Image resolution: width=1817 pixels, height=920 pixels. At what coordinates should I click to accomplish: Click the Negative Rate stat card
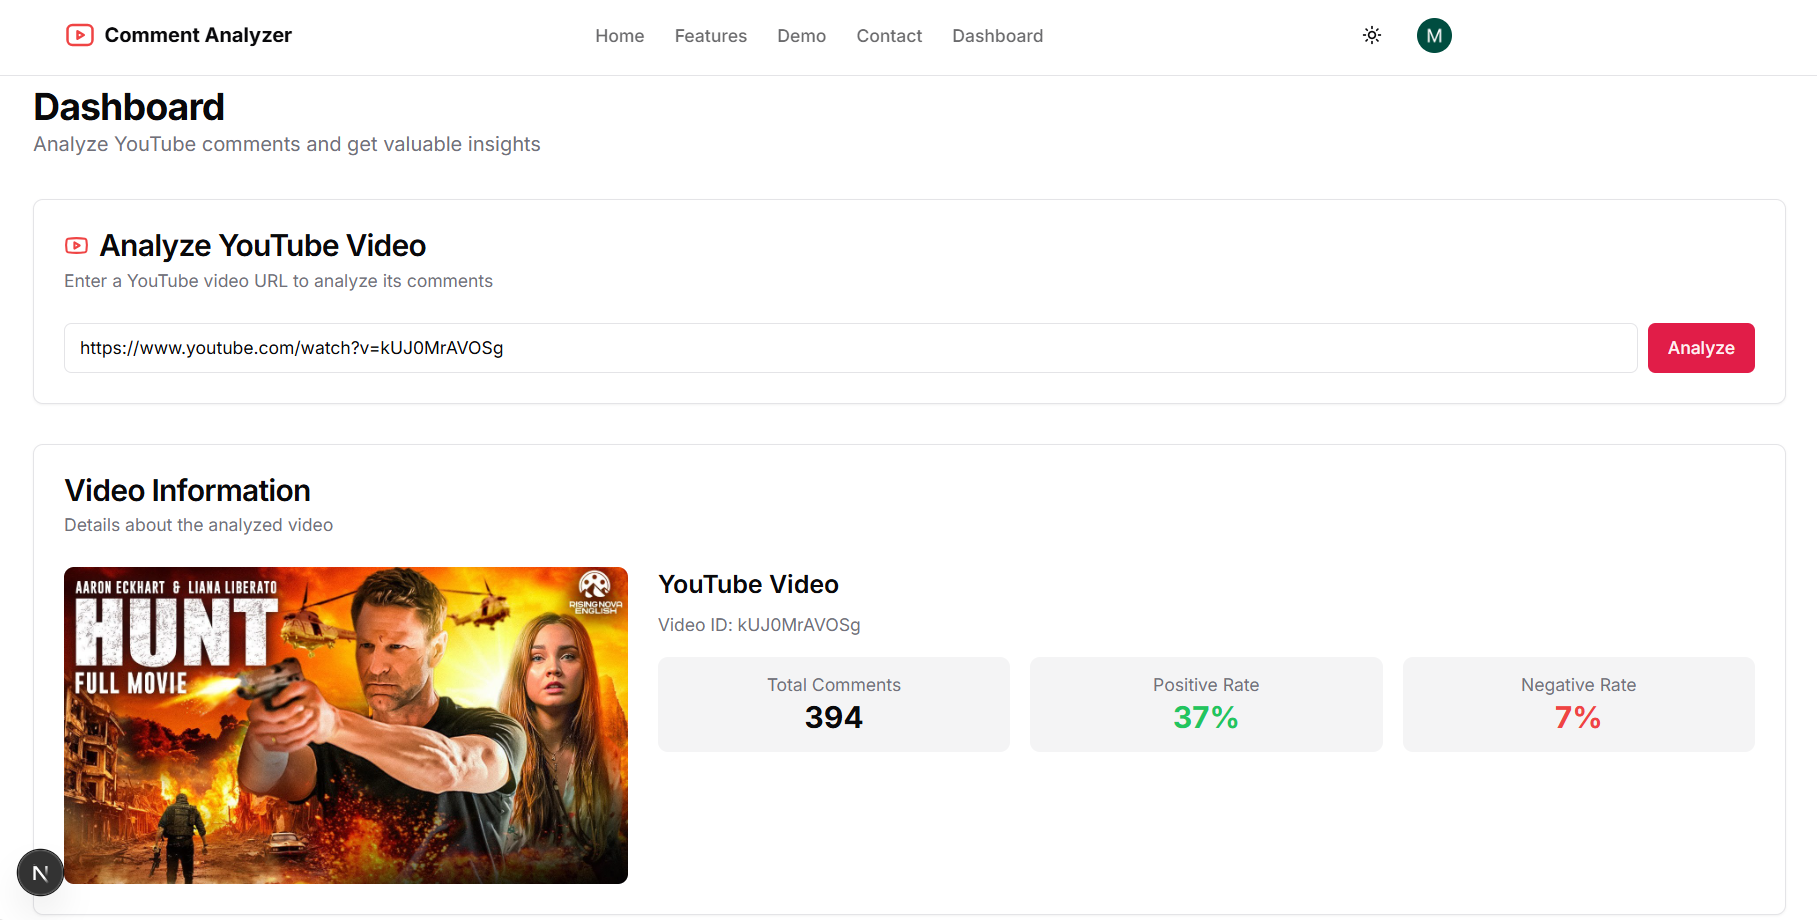(1578, 703)
